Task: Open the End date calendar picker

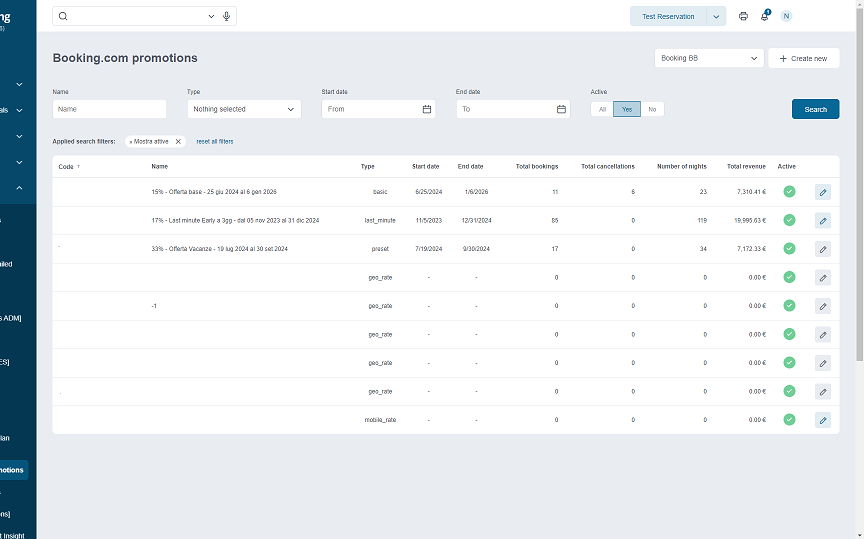Action: pyautogui.click(x=561, y=109)
